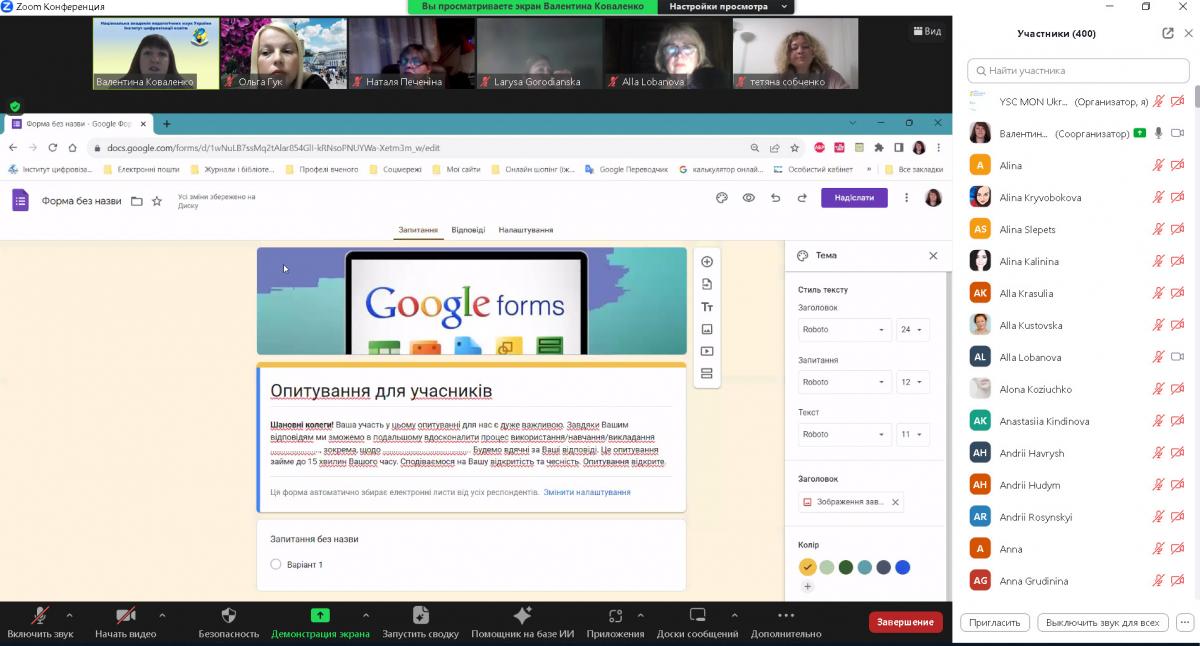Add custom color plus button
This screenshot has height=646, width=1200.
pos(808,587)
